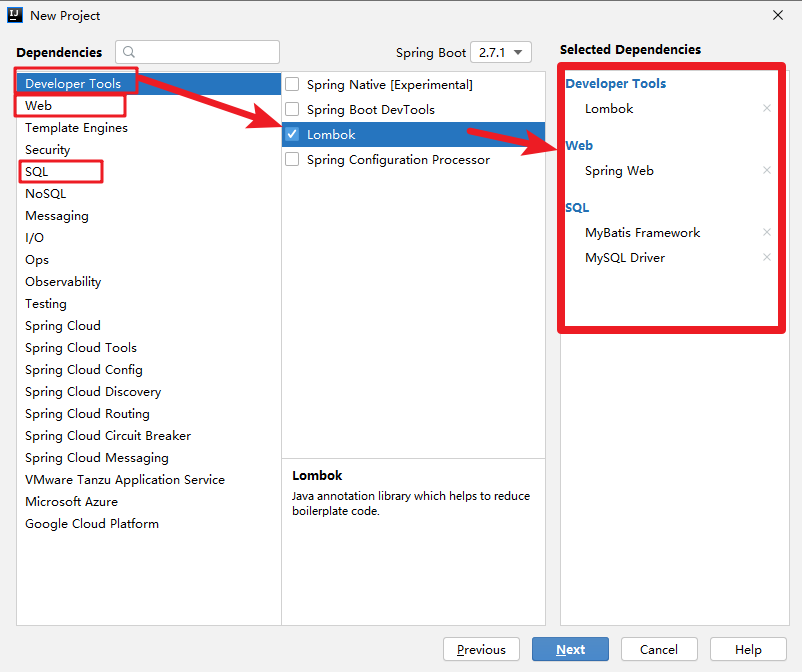
Task: Select Template Engines category
Action: [149, 127]
